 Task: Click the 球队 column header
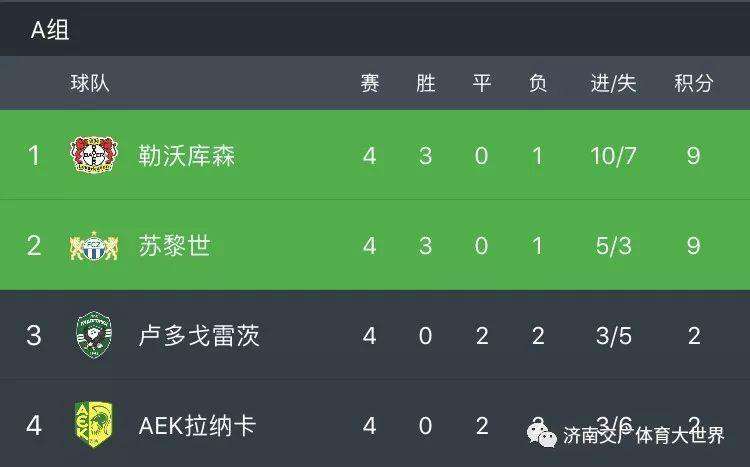tap(89, 84)
